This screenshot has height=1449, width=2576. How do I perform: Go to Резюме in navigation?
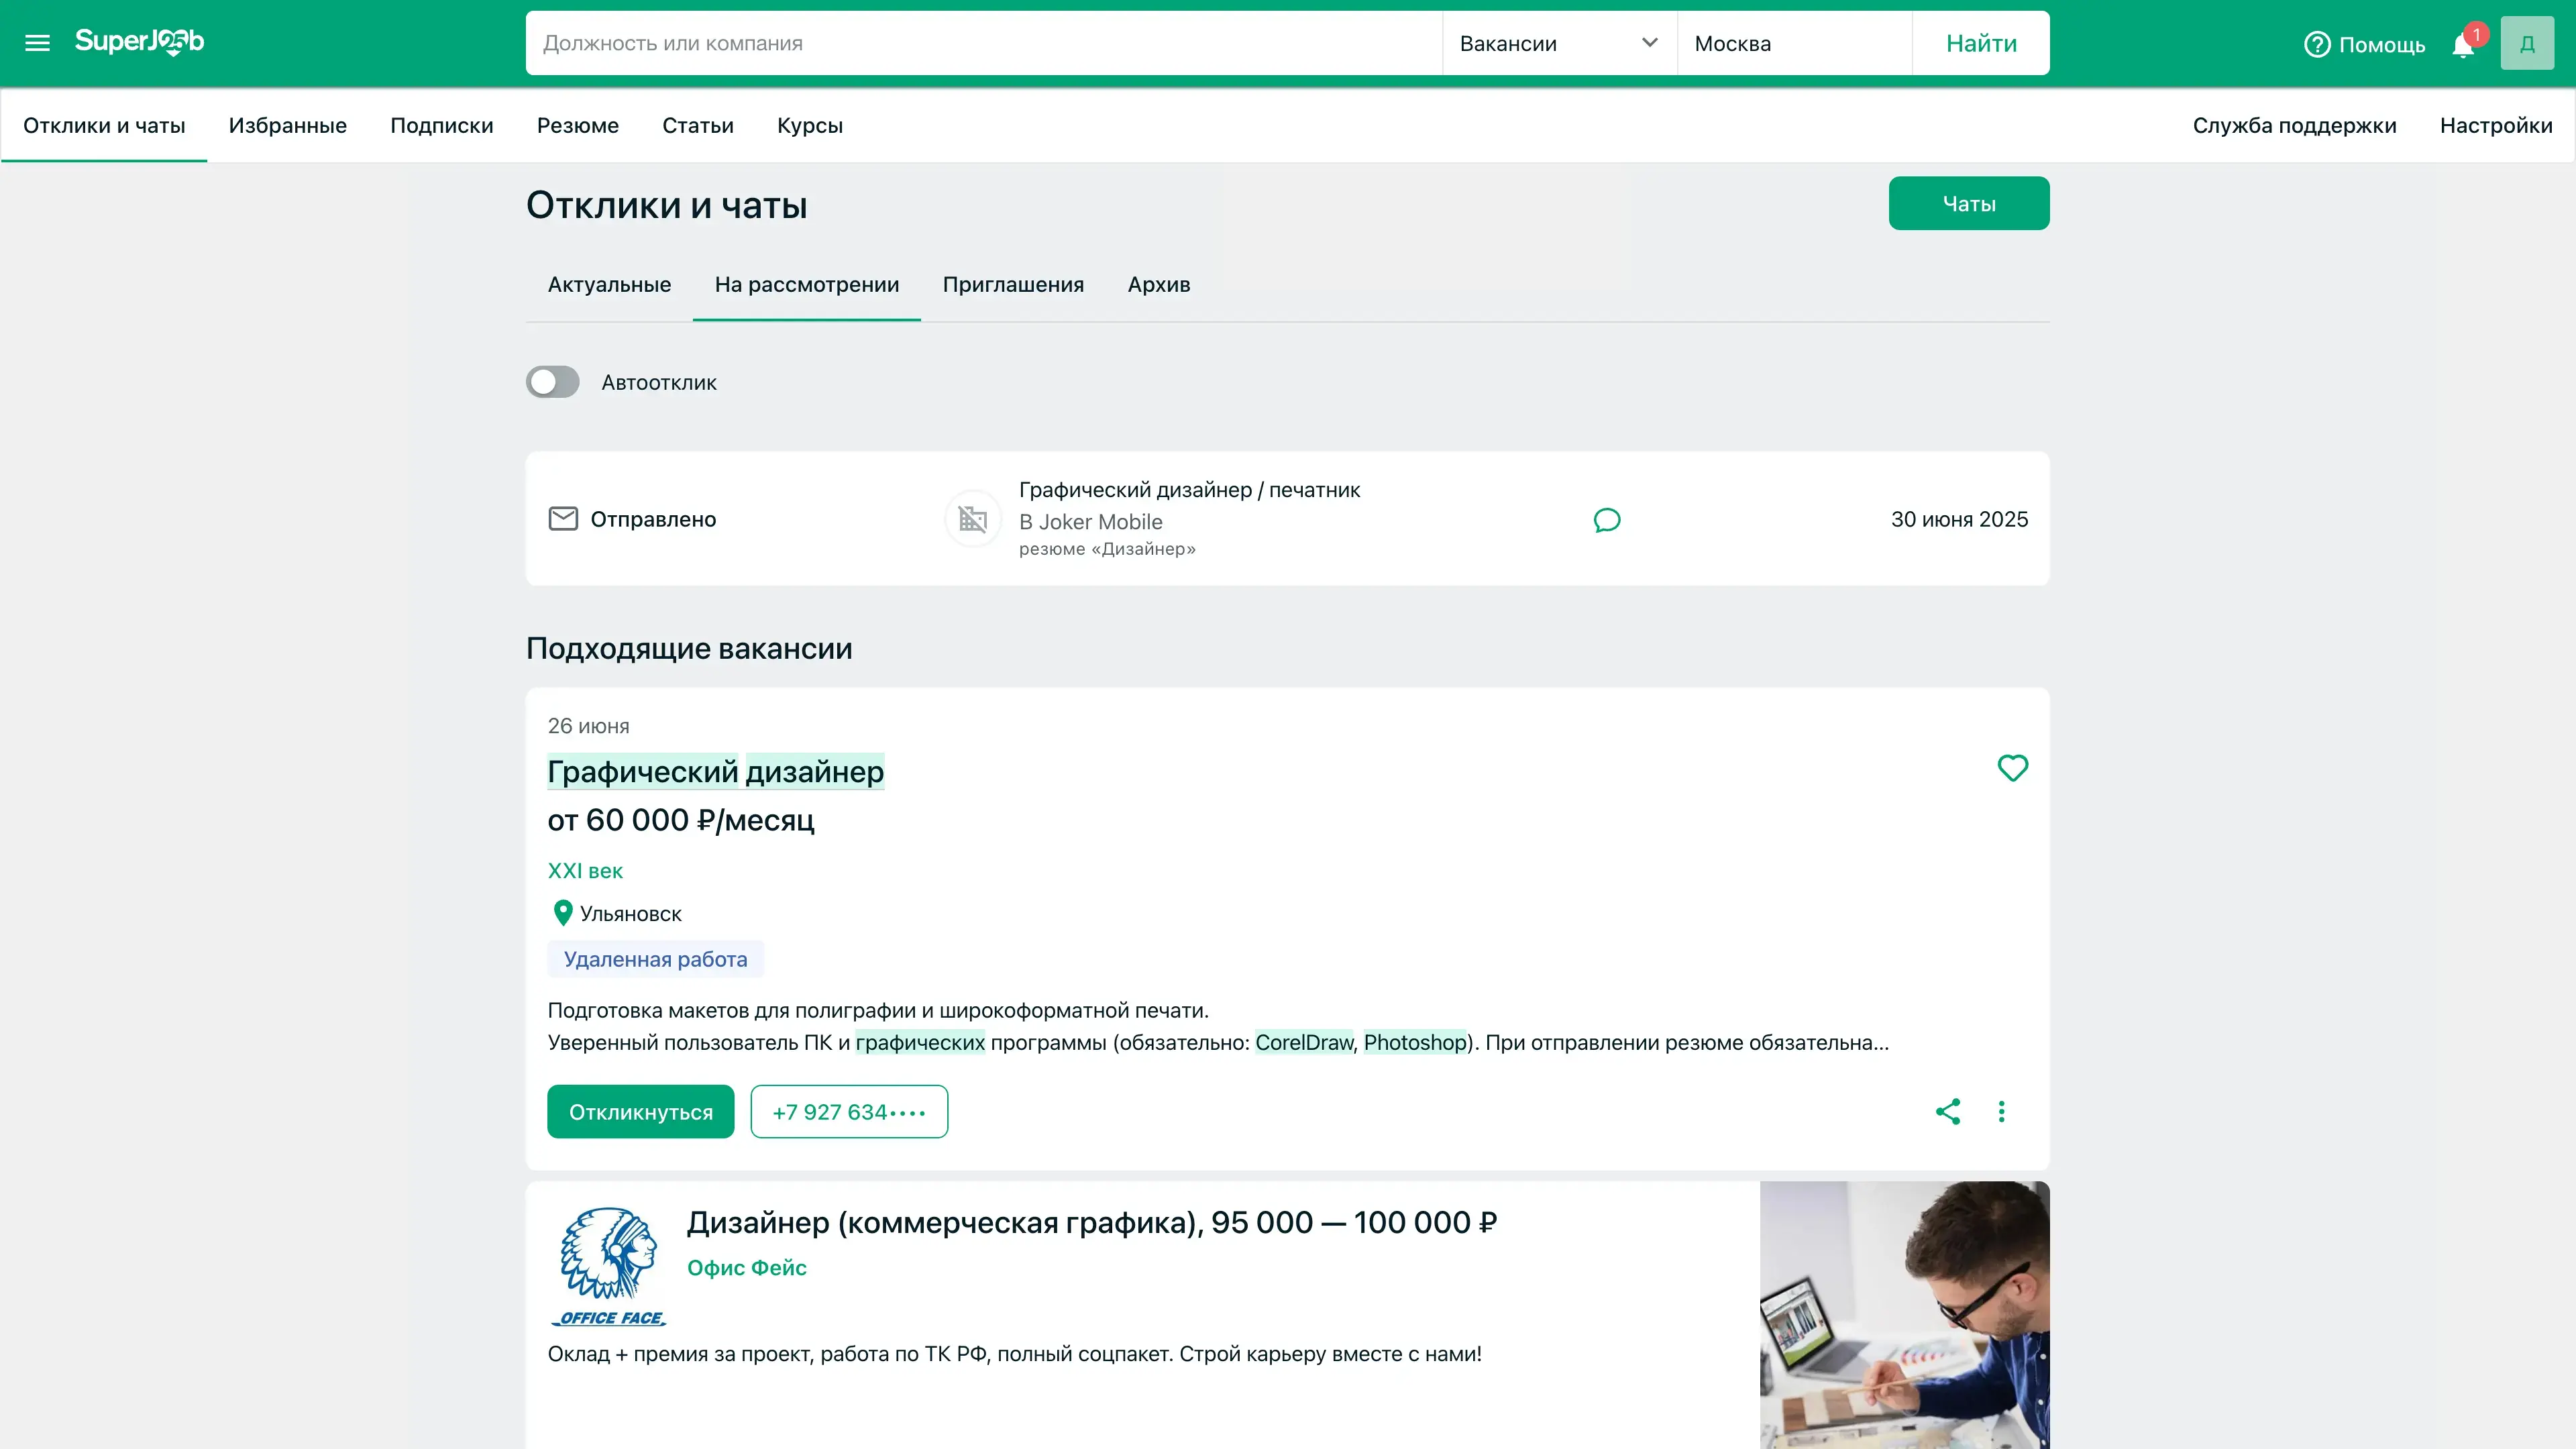pyautogui.click(x=577, y=126)
